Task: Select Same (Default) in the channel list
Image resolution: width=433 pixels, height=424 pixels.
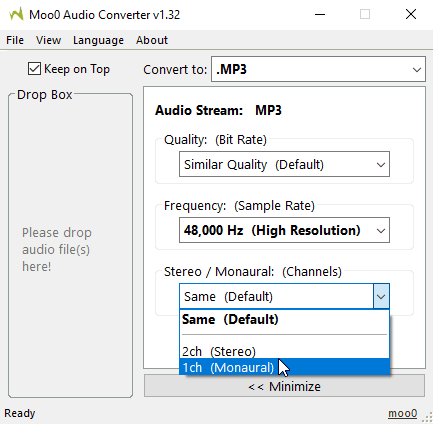Action: [x=284, y=319]
